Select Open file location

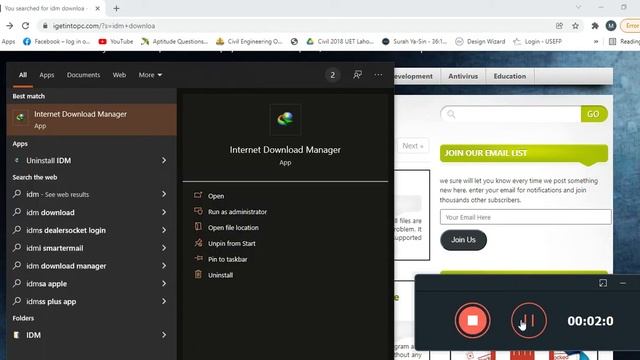click(233, 228)
